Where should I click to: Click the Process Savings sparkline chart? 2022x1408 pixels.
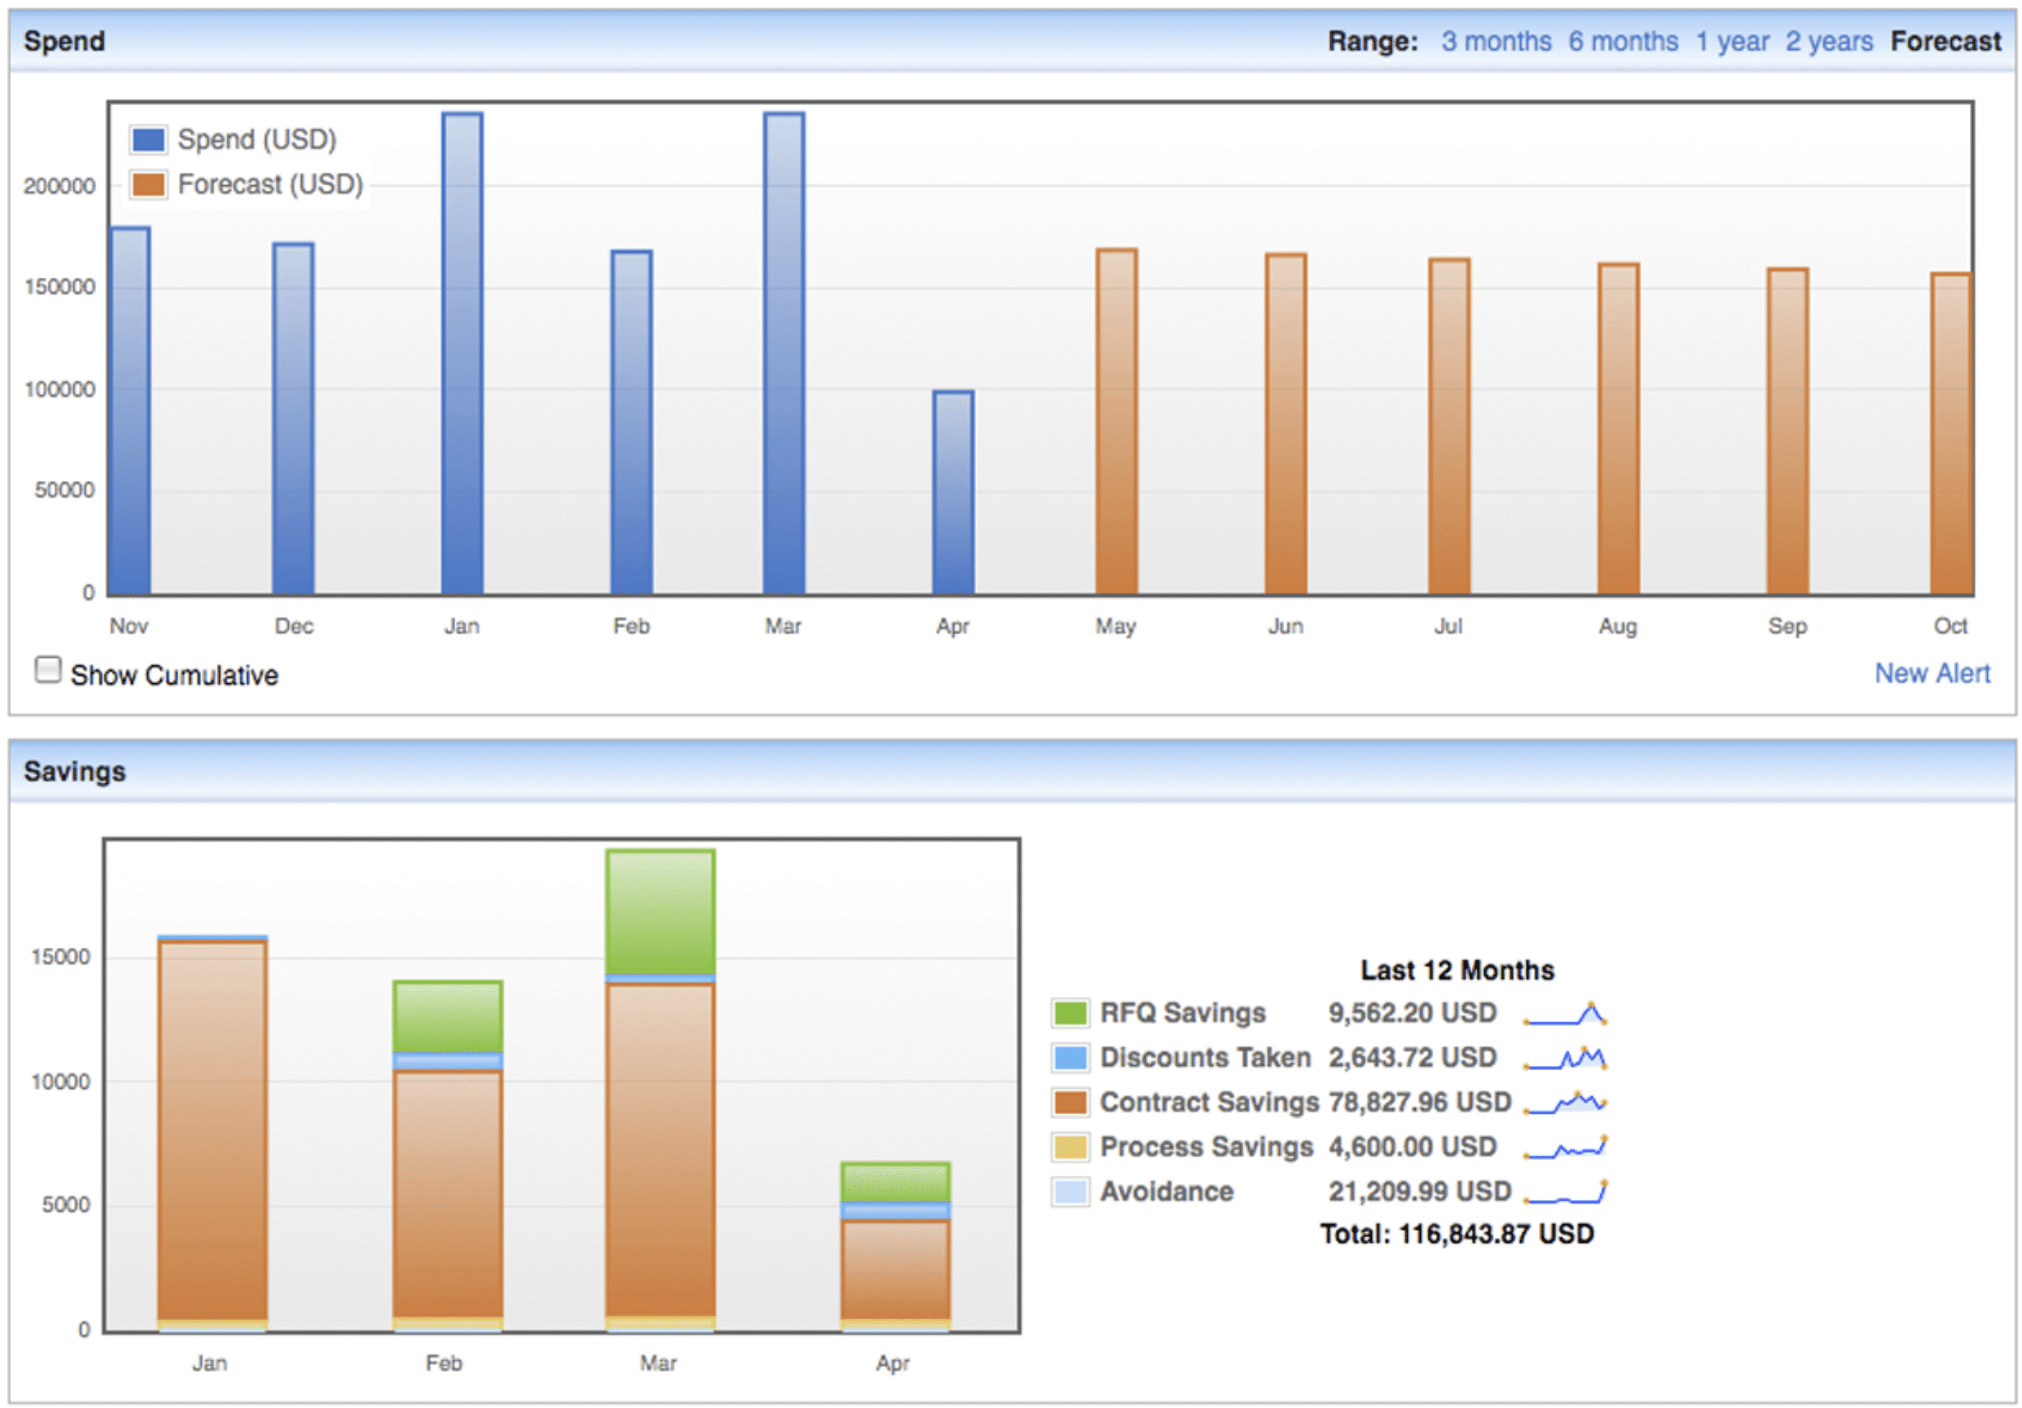[1565, 1148]
